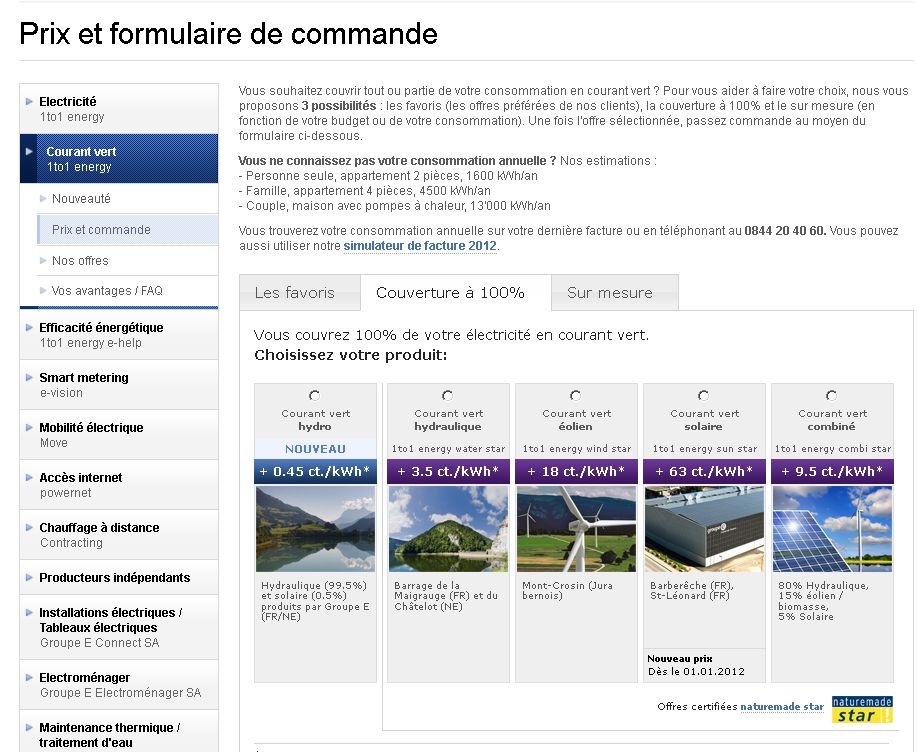Select the Courant vert hydraulique radio button

448,396
